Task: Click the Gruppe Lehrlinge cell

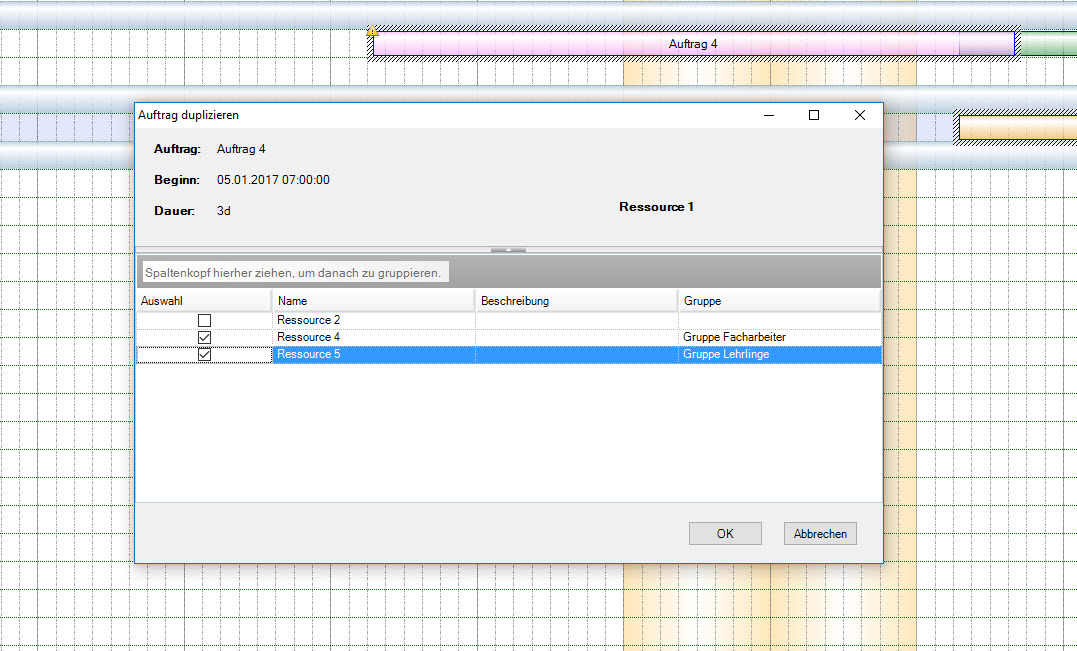Action: pos(726,354)
